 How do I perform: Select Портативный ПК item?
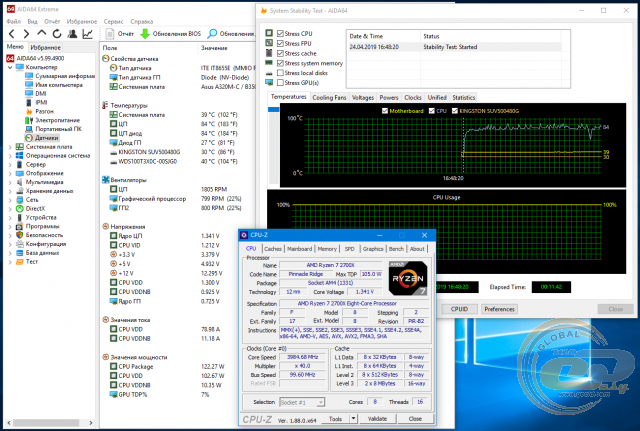click(58, 129)
